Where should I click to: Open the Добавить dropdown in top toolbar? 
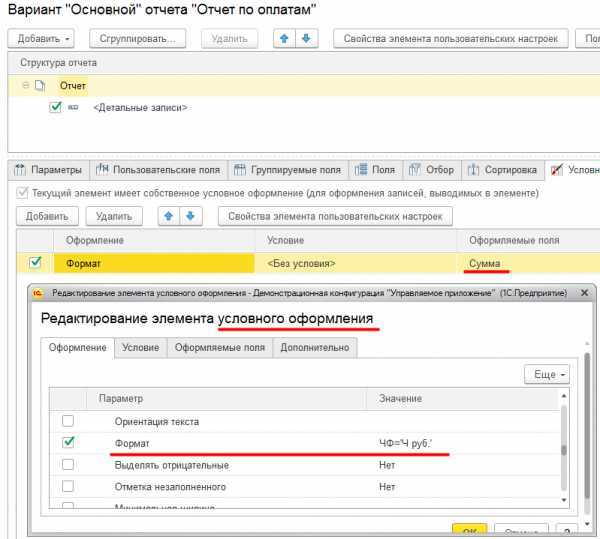(41, 39)
